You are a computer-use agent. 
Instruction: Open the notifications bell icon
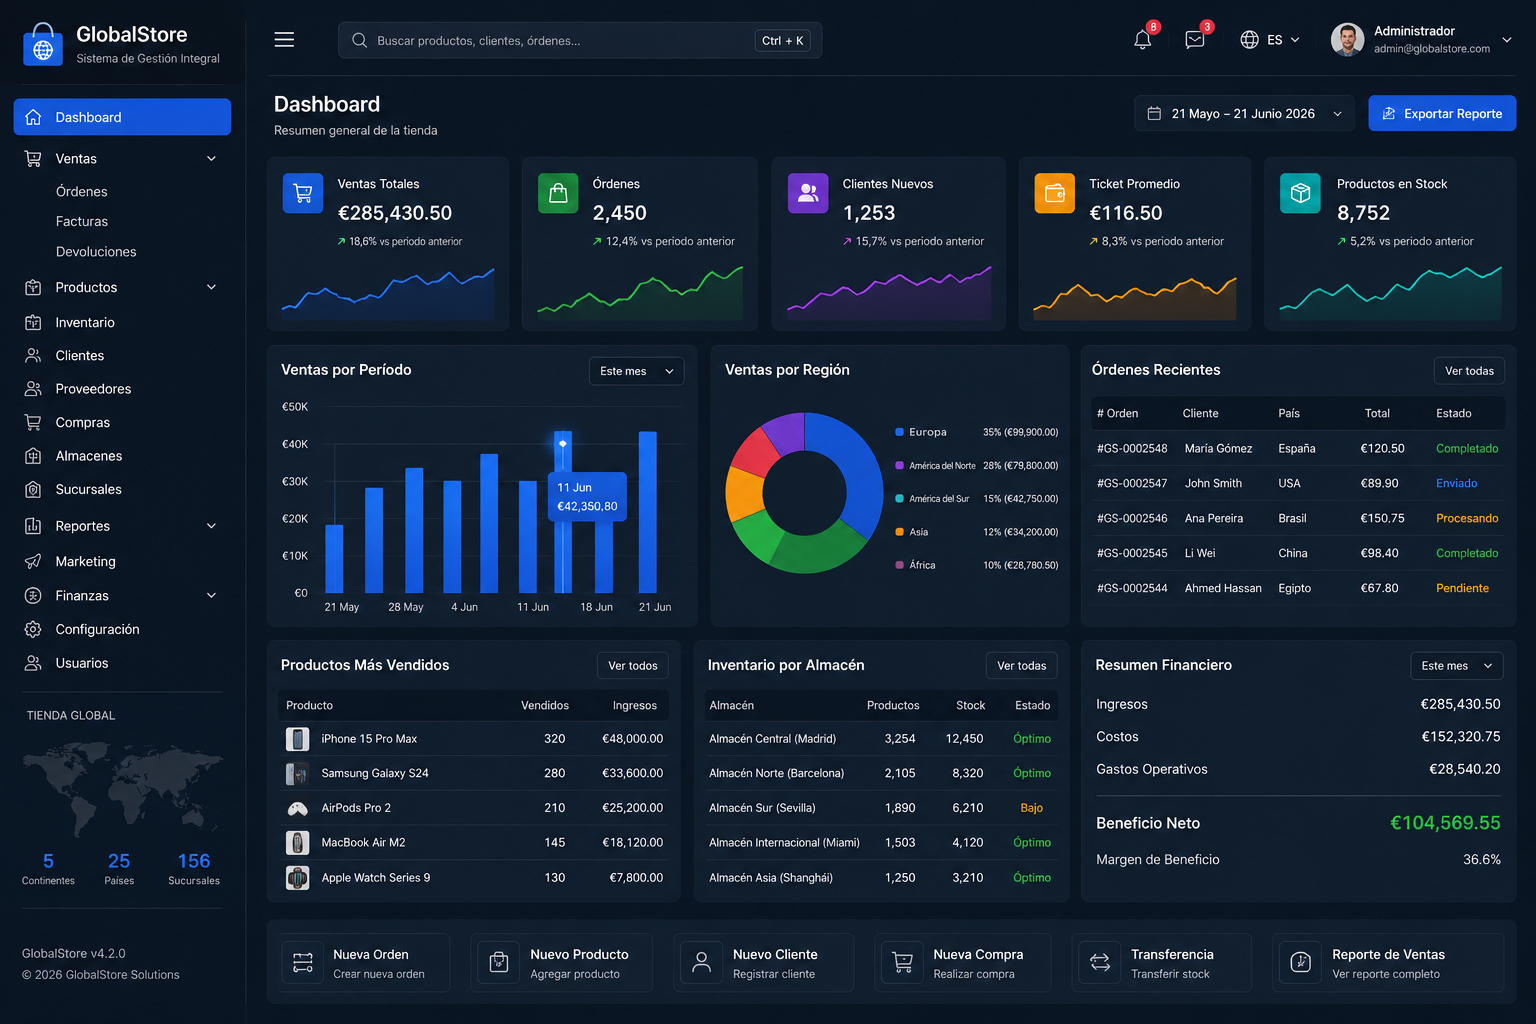[x=1143, y=39]
